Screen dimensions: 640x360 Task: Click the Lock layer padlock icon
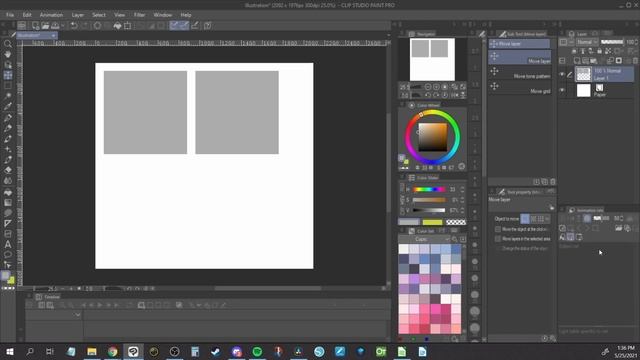pyautogui.click(x=599, y=51)
